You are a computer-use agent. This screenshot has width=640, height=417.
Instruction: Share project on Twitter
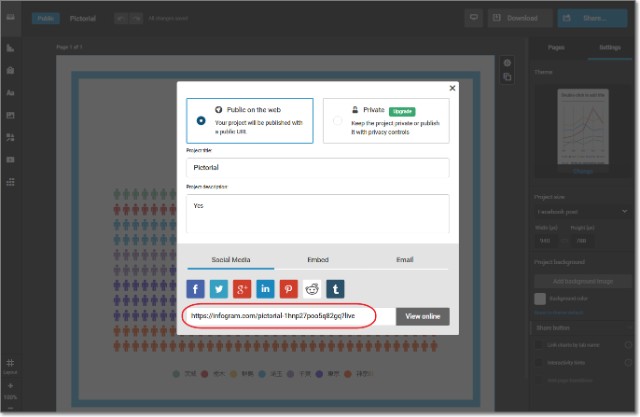219,289
